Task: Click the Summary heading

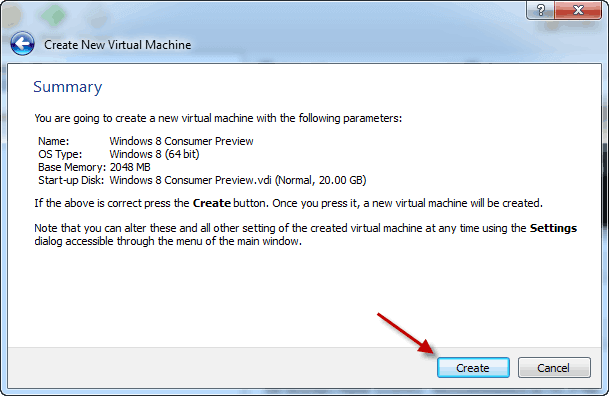Action: click(68, 87)
